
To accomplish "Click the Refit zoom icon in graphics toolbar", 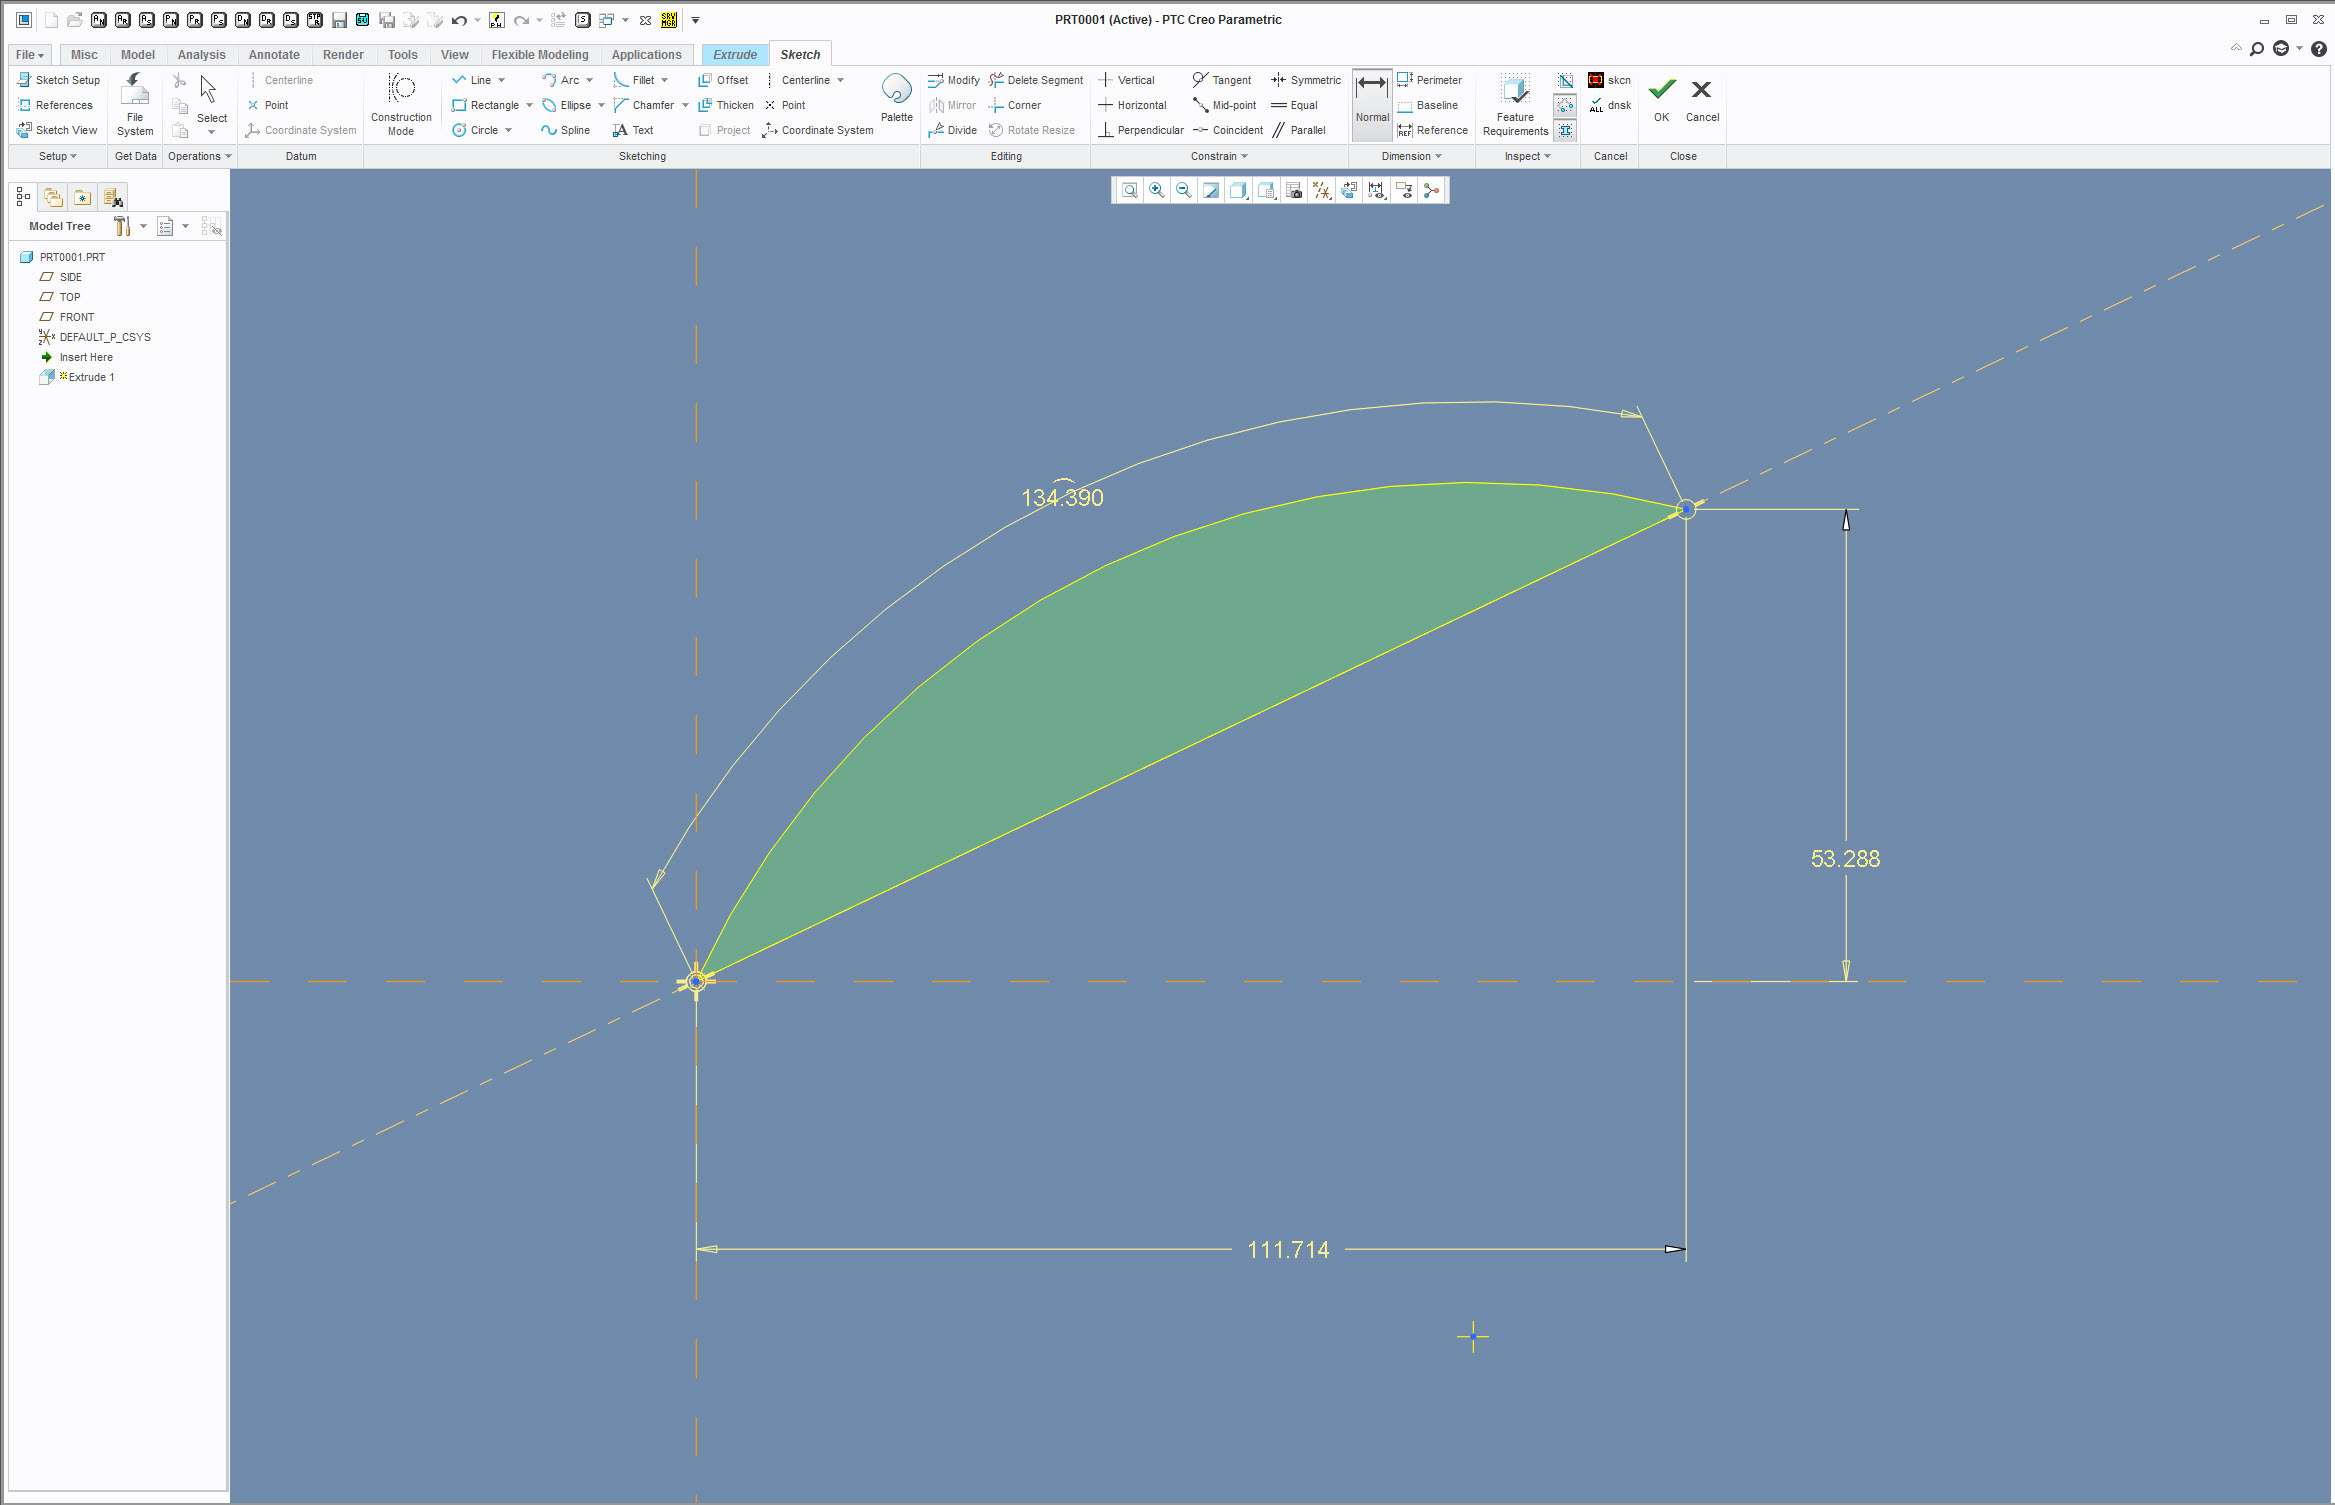I will pos(1129,190).
